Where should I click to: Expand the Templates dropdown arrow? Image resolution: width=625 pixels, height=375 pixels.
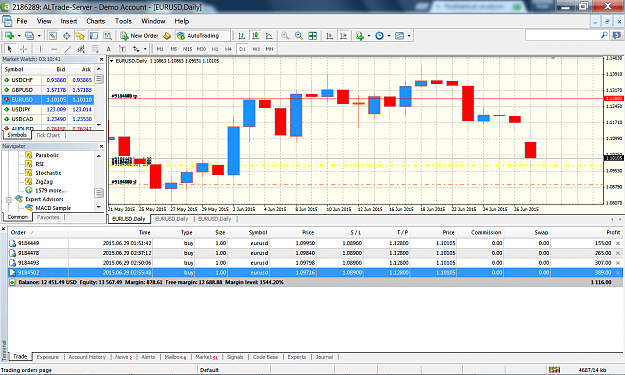(409, 36)
